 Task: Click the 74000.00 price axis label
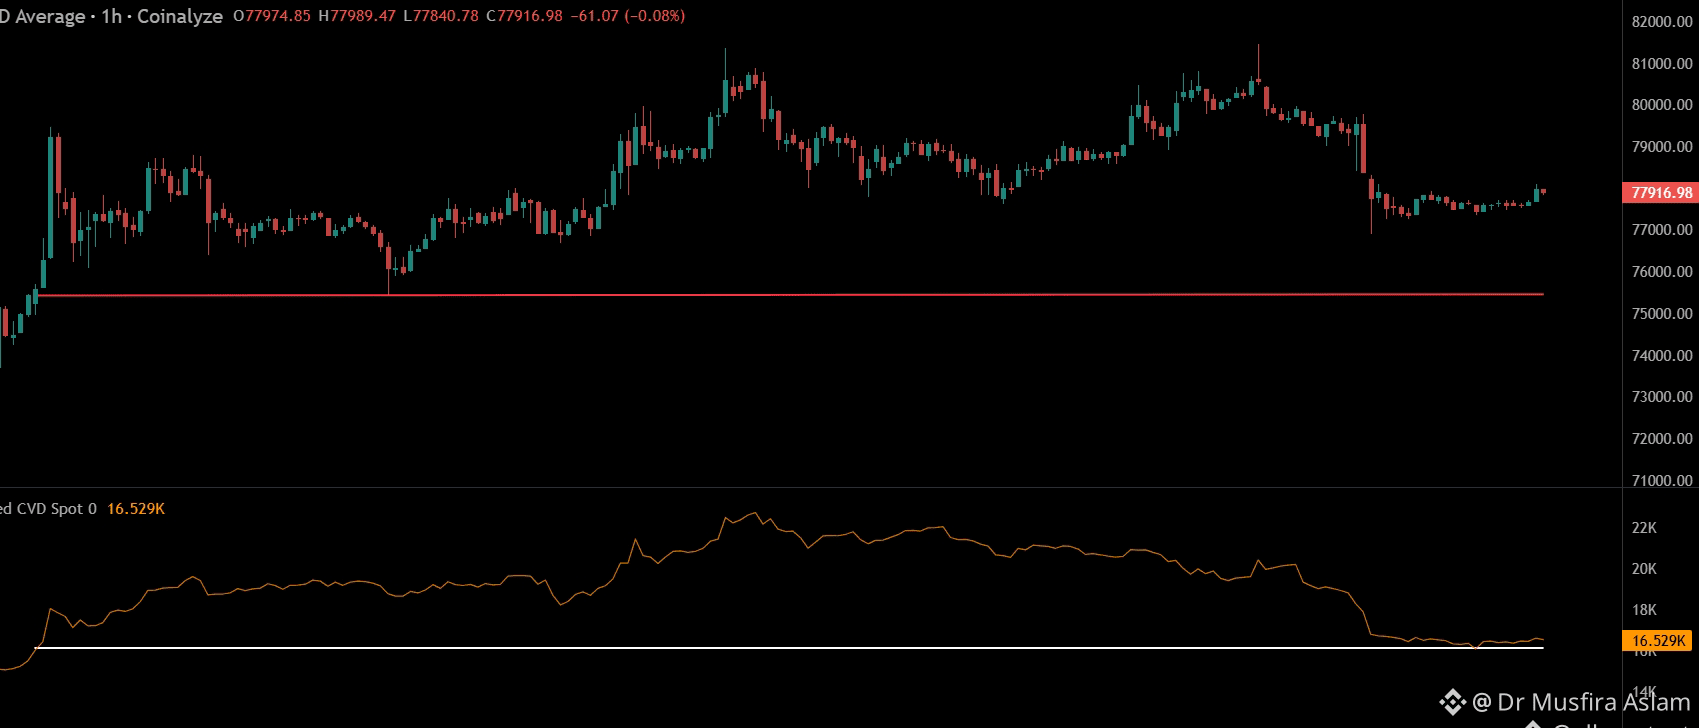point(1662,356)
